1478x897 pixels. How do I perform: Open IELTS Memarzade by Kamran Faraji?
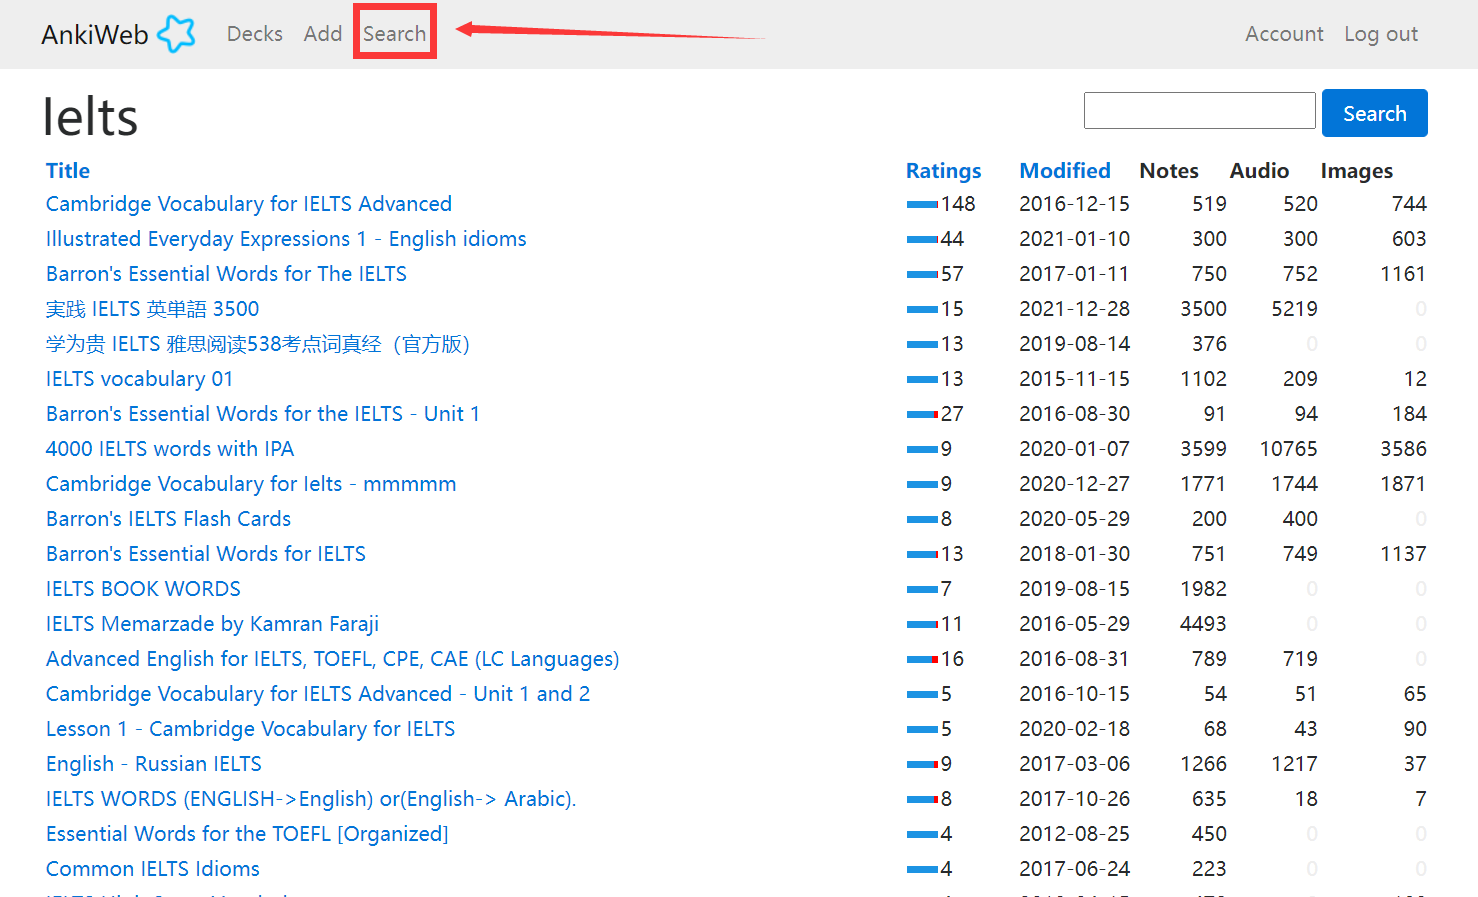pos(213,624)
